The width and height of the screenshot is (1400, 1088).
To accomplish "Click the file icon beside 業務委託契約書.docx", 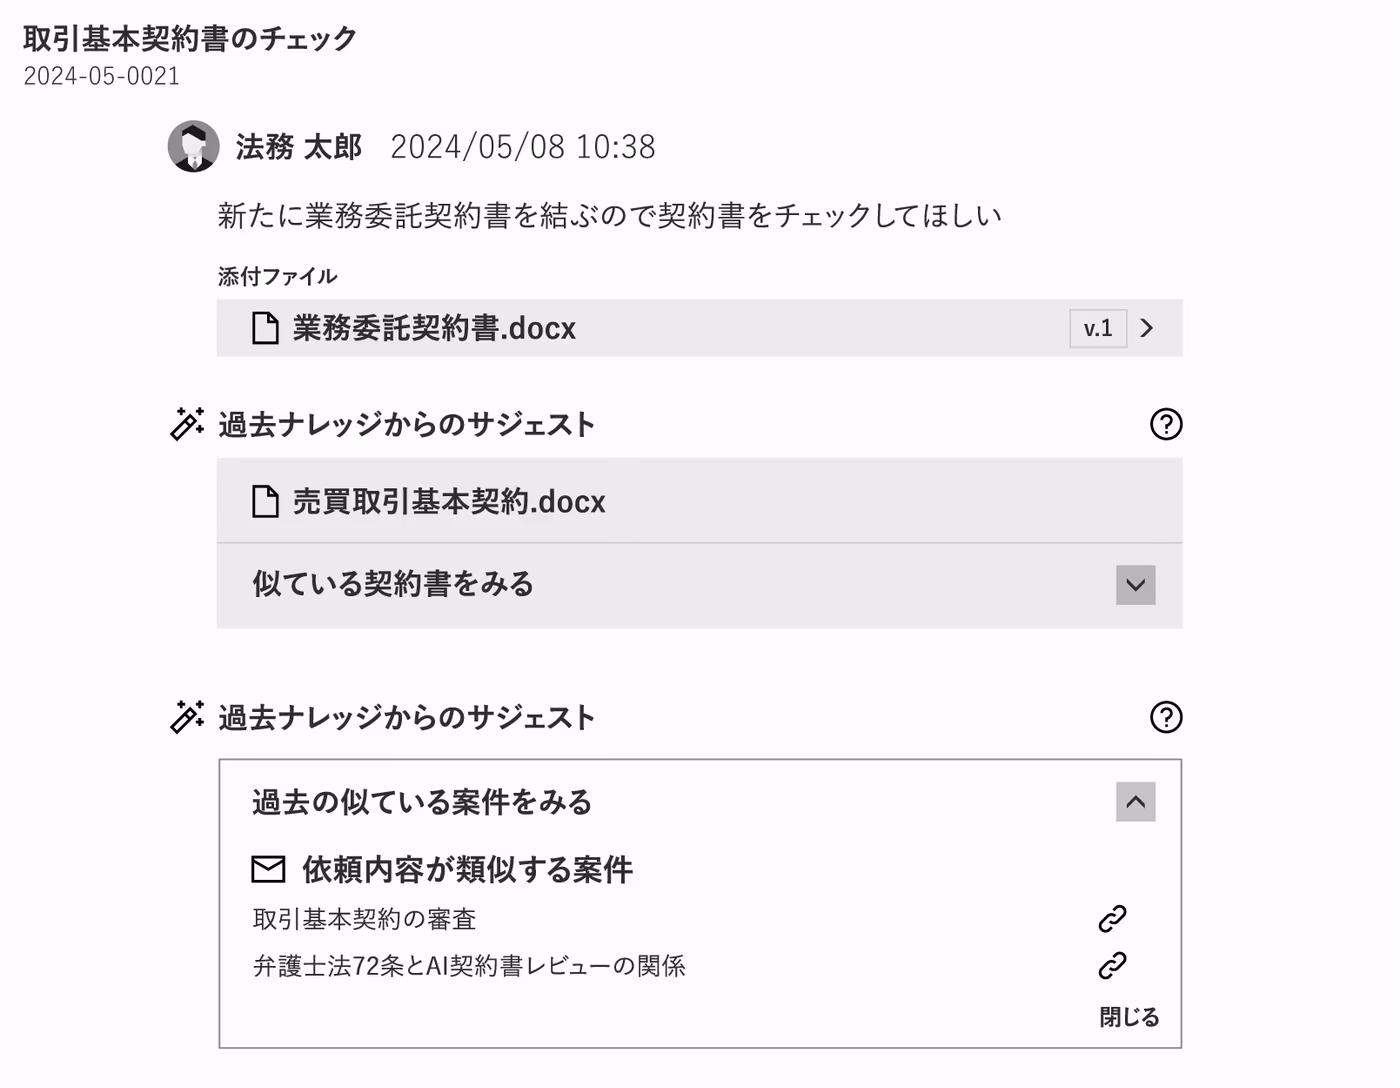I will coord(265,328).
